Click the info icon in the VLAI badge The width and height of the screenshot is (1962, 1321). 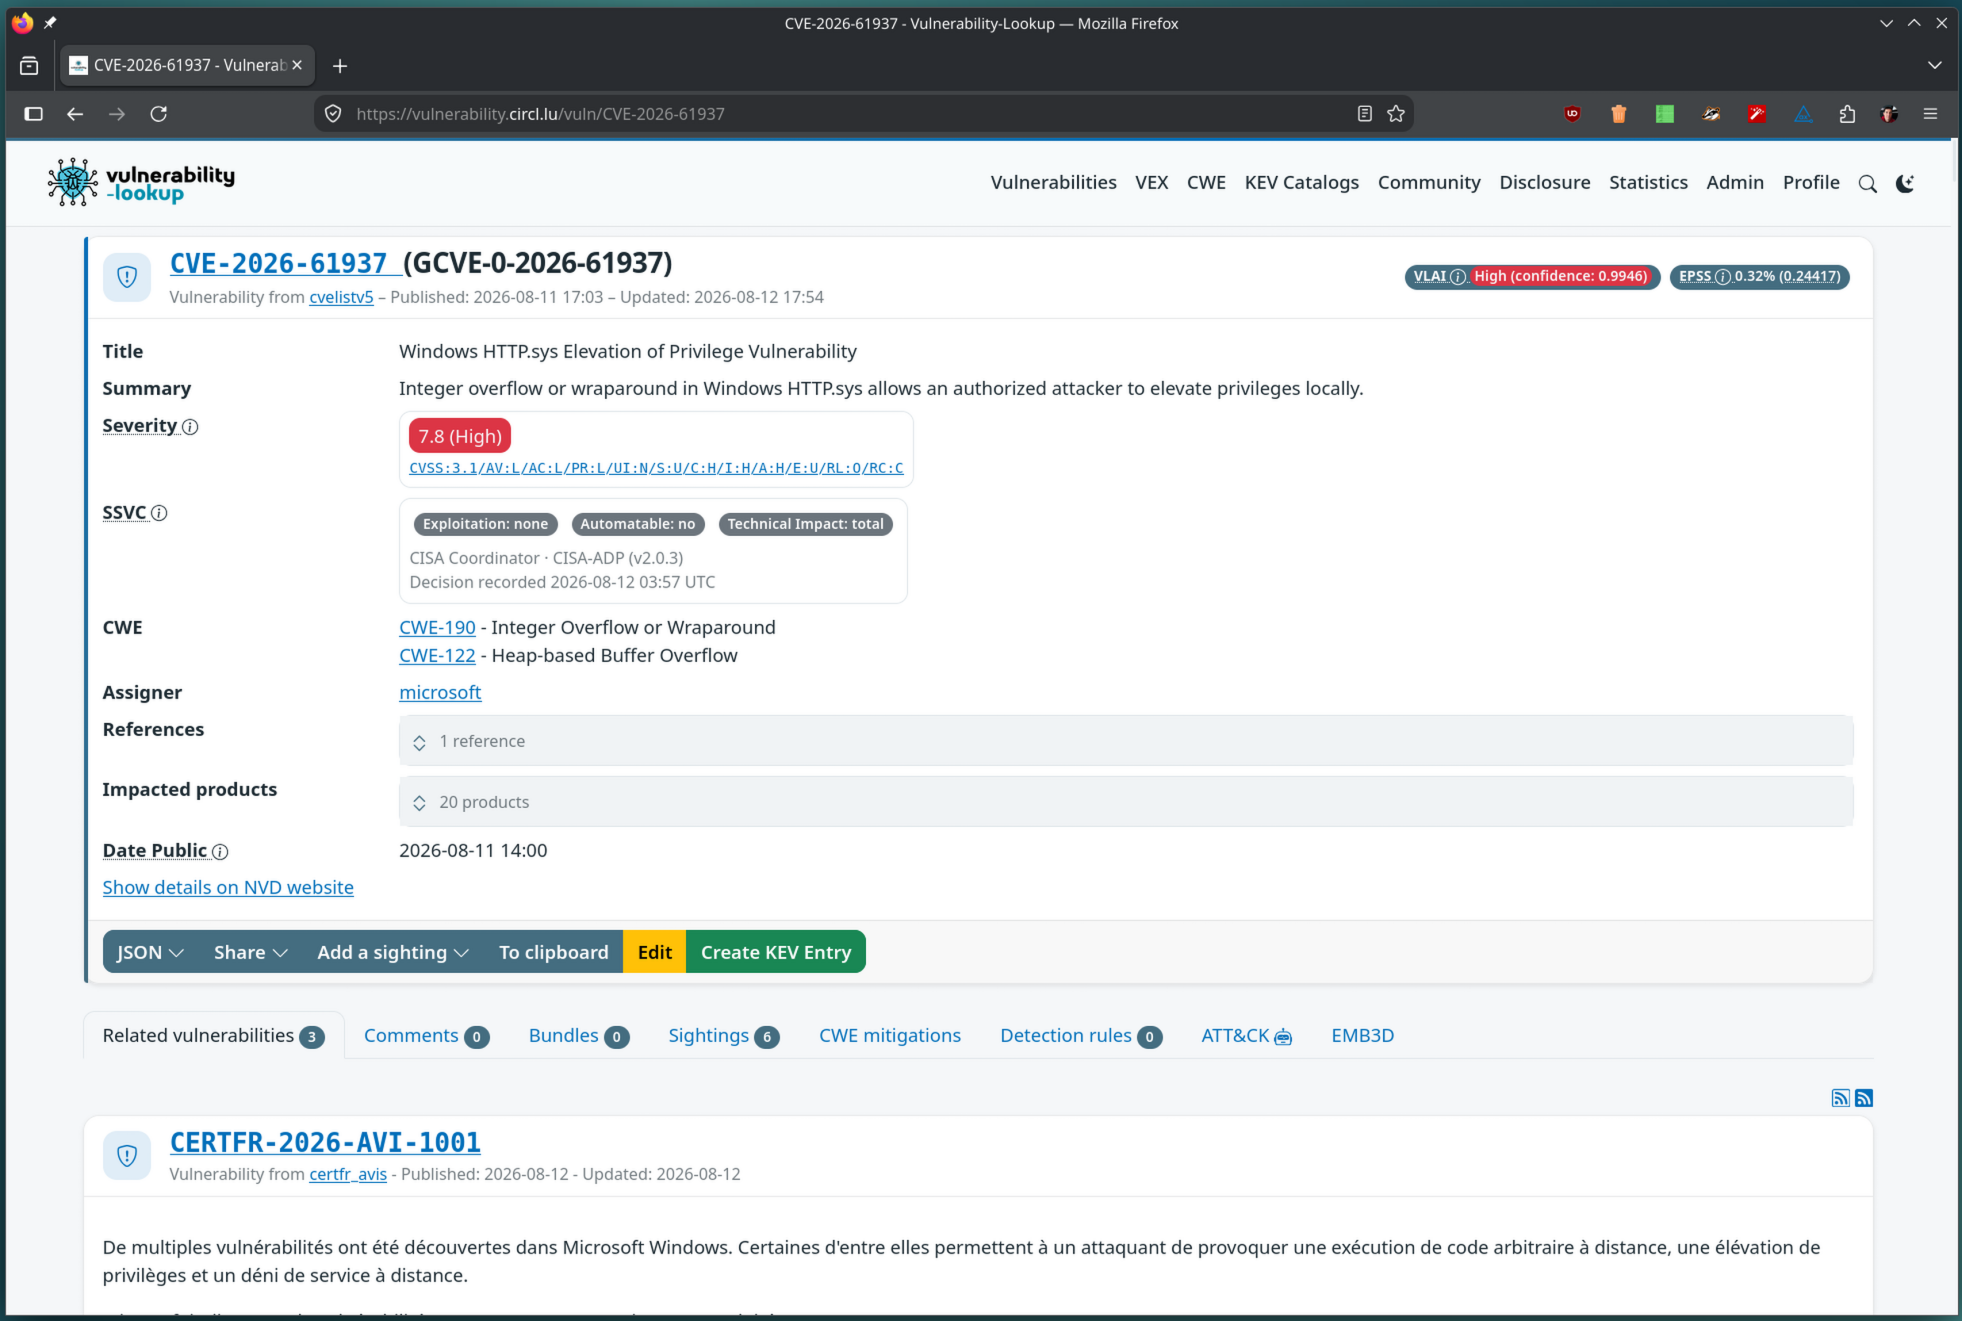pos(1458,277)
